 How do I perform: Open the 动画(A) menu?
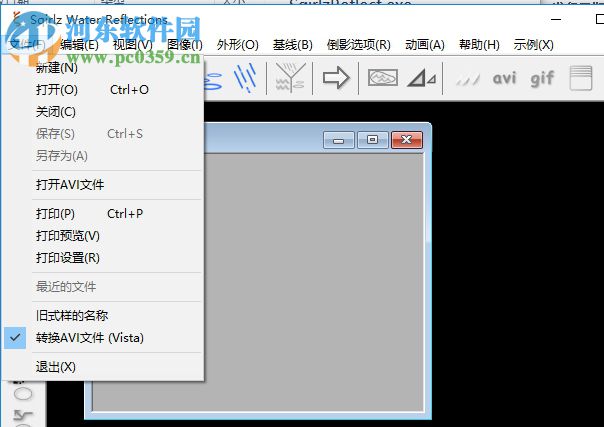(424, 45)
